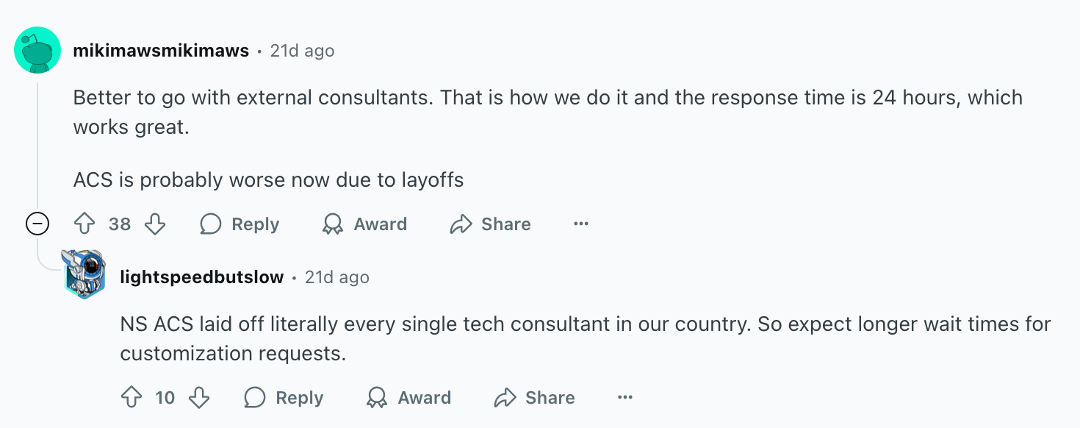Reply to the lightspeedbutslow comment
Screen dimensions: 1080x428
284,398
